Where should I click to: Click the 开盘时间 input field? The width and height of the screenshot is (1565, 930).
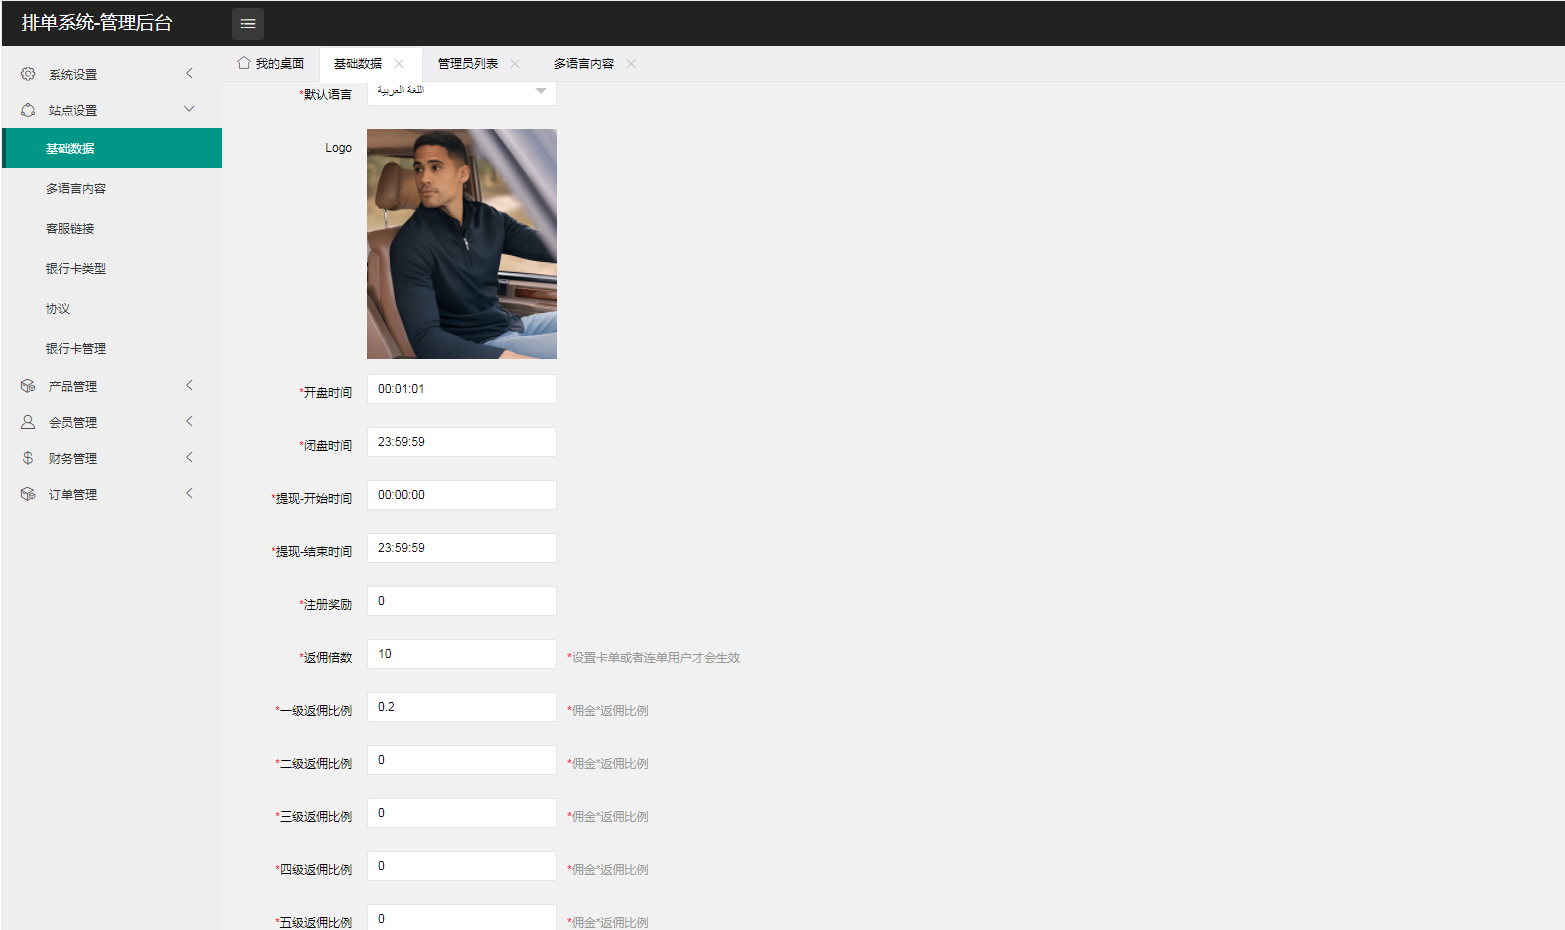(x=461, y=389)
